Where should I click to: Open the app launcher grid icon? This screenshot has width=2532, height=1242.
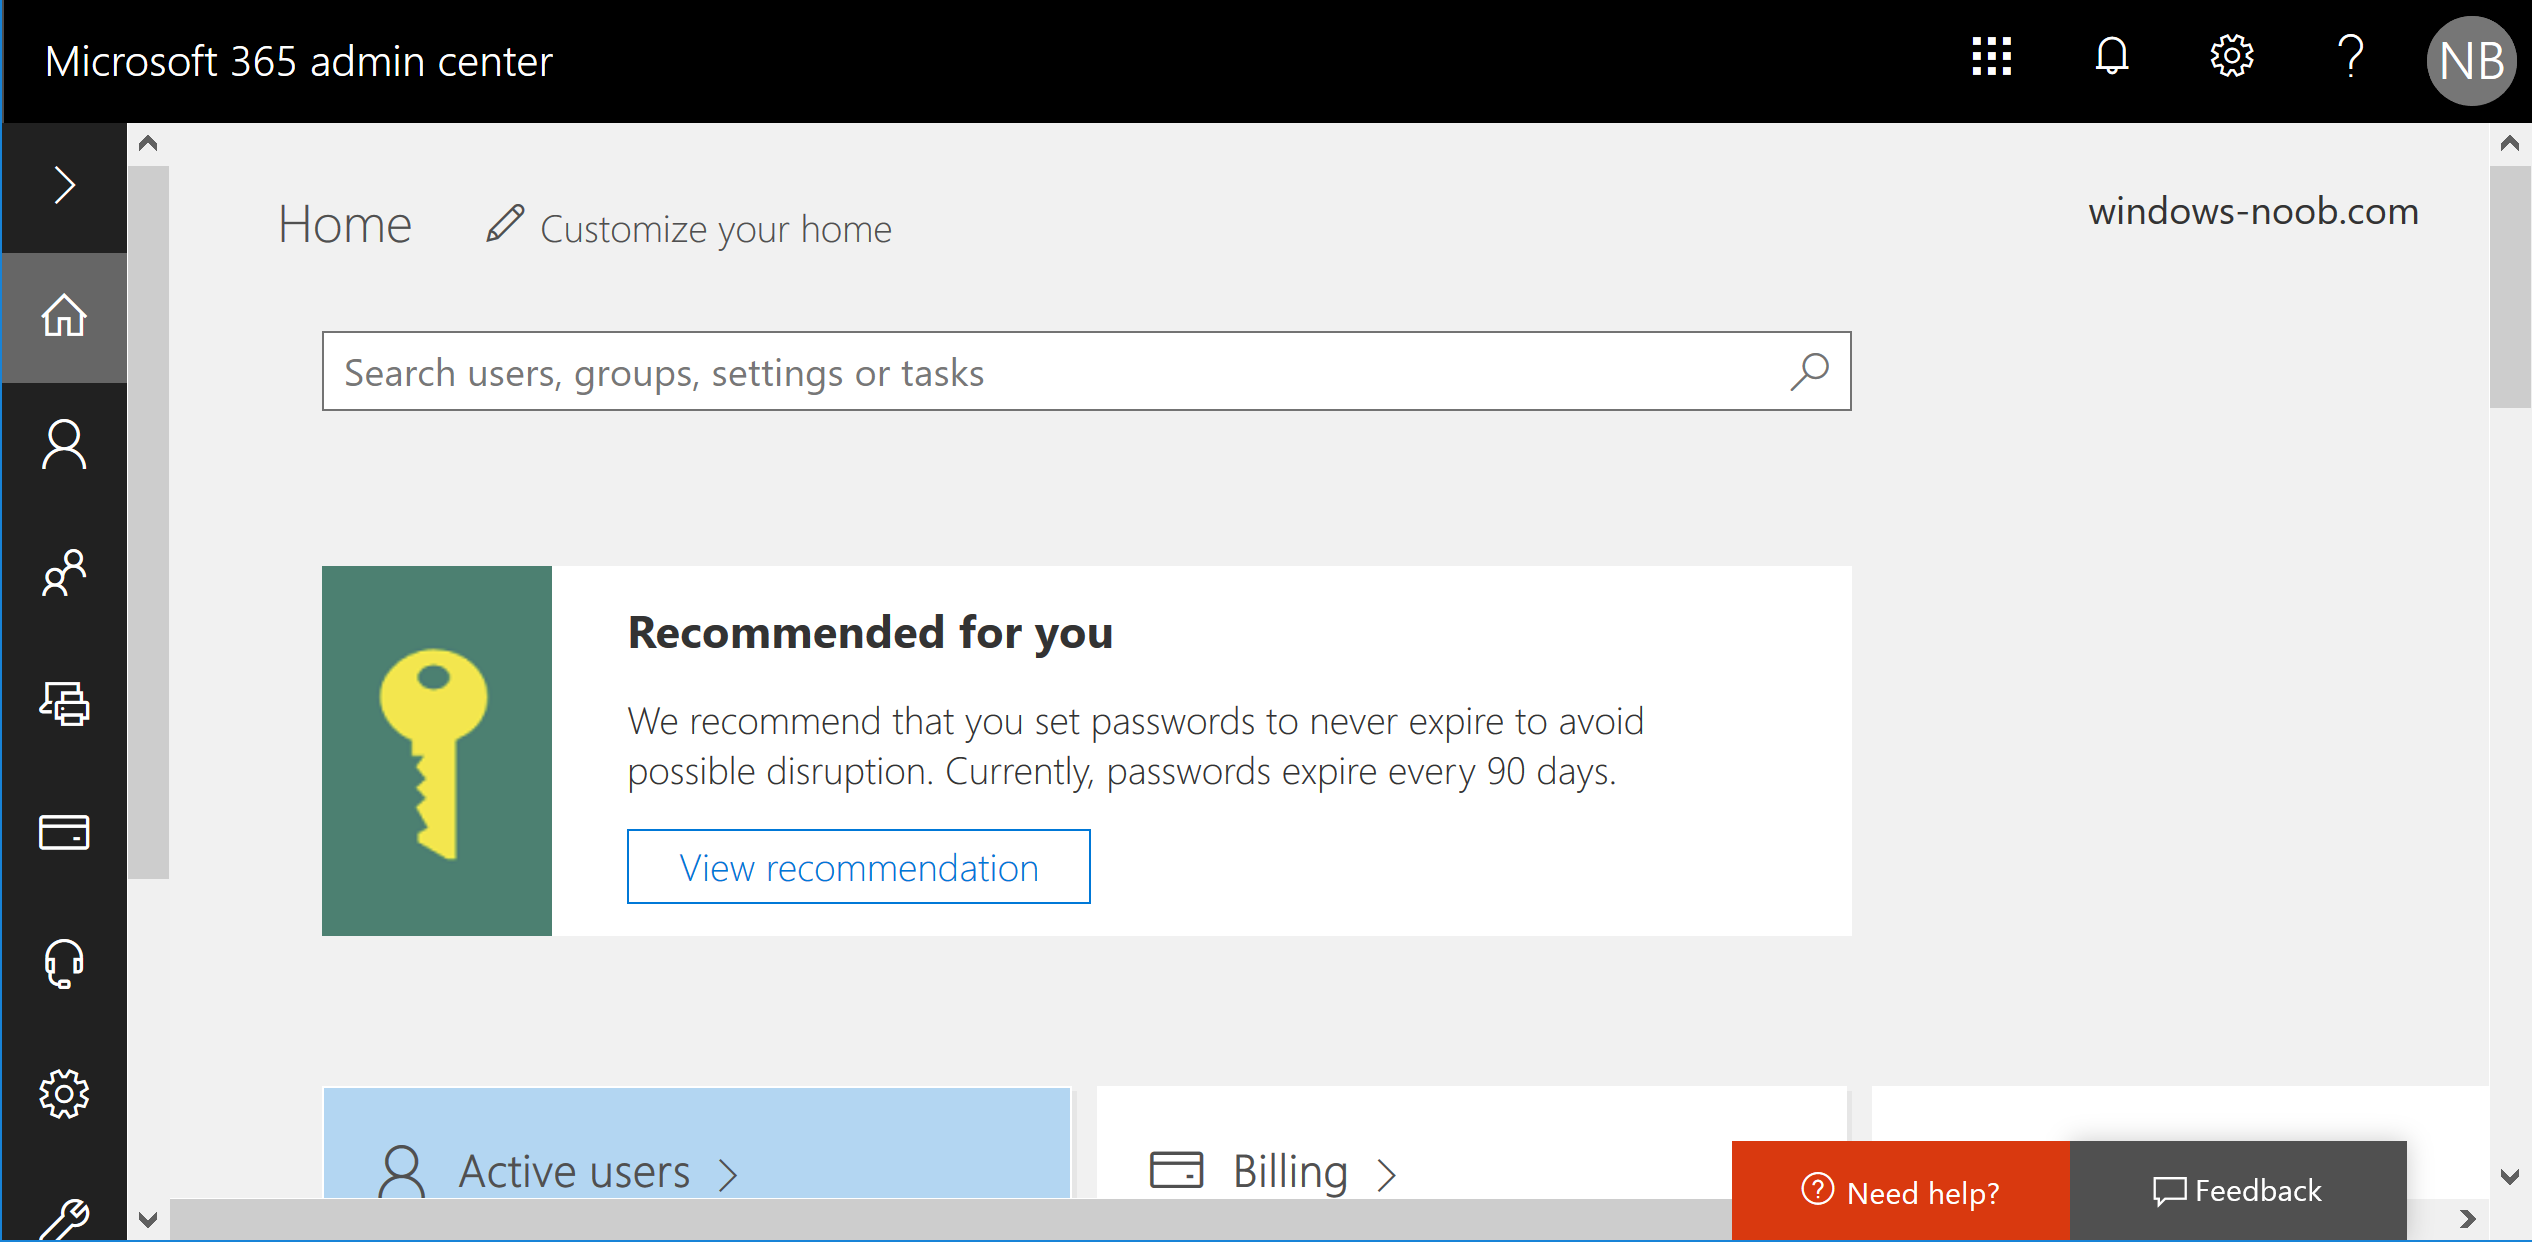pos(1991,57)
